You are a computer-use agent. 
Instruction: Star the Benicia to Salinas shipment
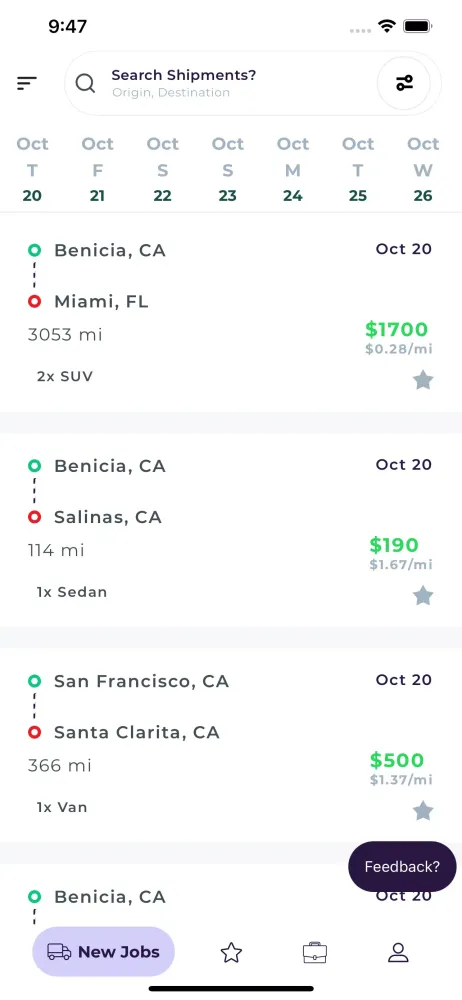pyautogui.click(x=423, y=596)
